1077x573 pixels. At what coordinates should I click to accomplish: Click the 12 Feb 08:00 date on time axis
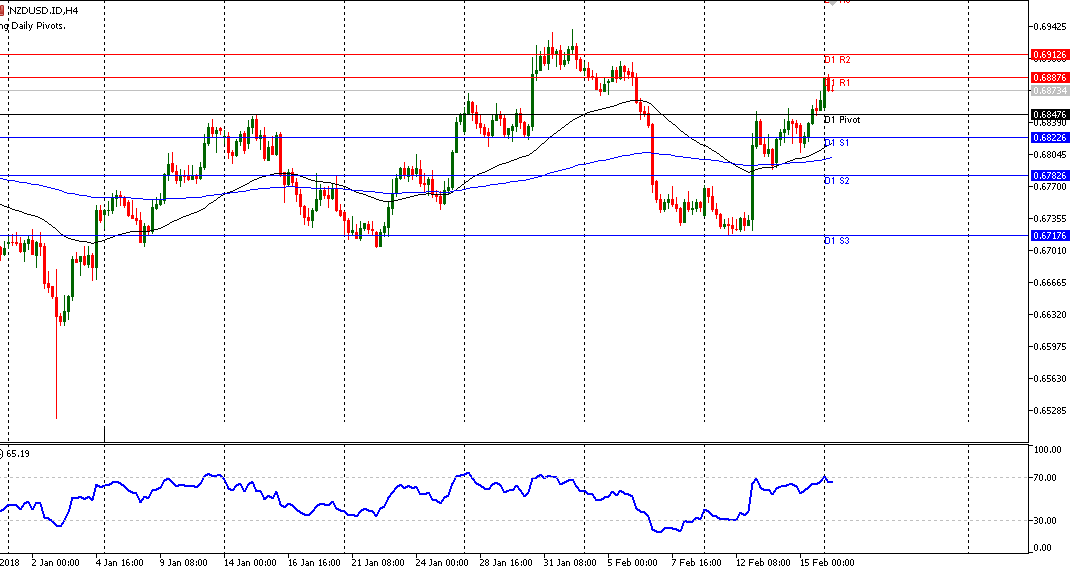click(761, 562)
